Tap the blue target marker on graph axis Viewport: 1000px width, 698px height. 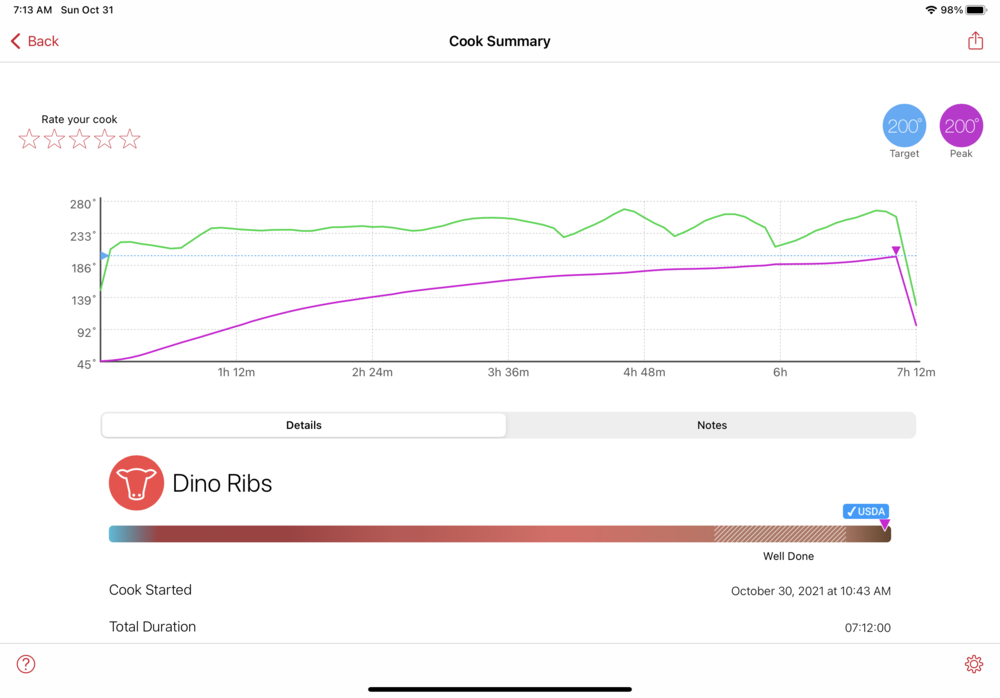point(104,256)
